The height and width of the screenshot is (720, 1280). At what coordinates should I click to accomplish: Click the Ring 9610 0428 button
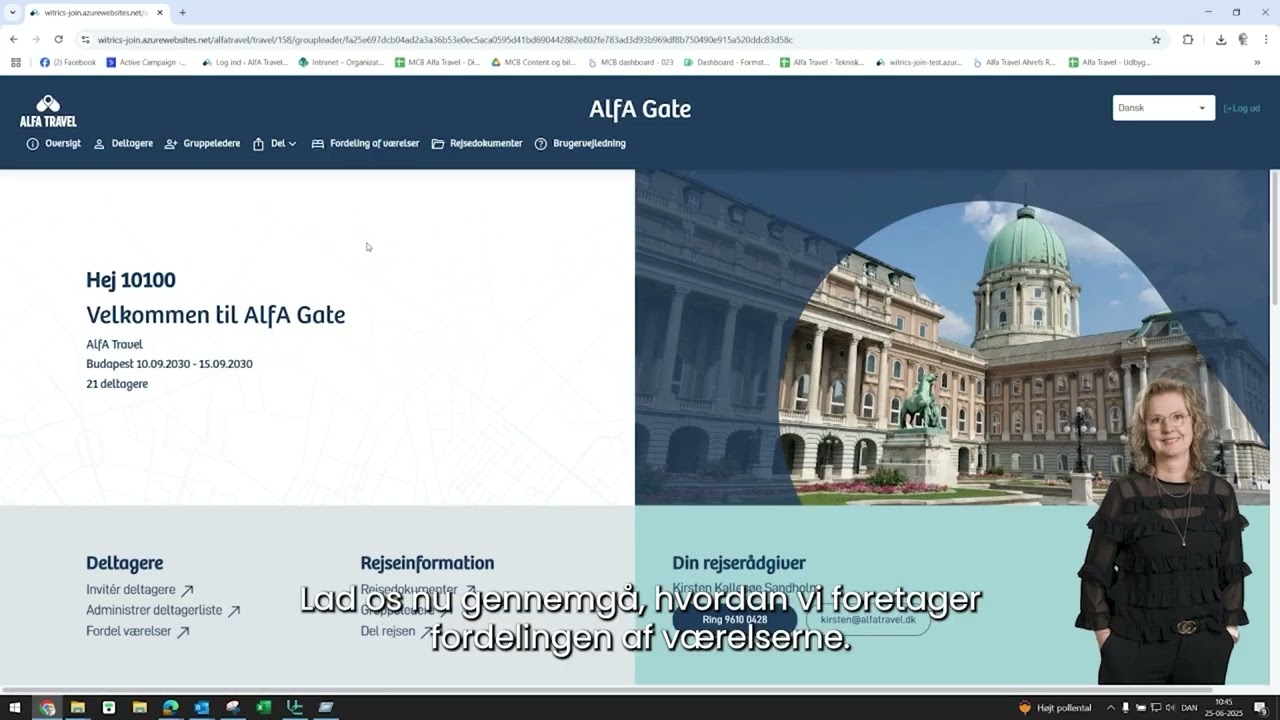(x=735, y=620)
